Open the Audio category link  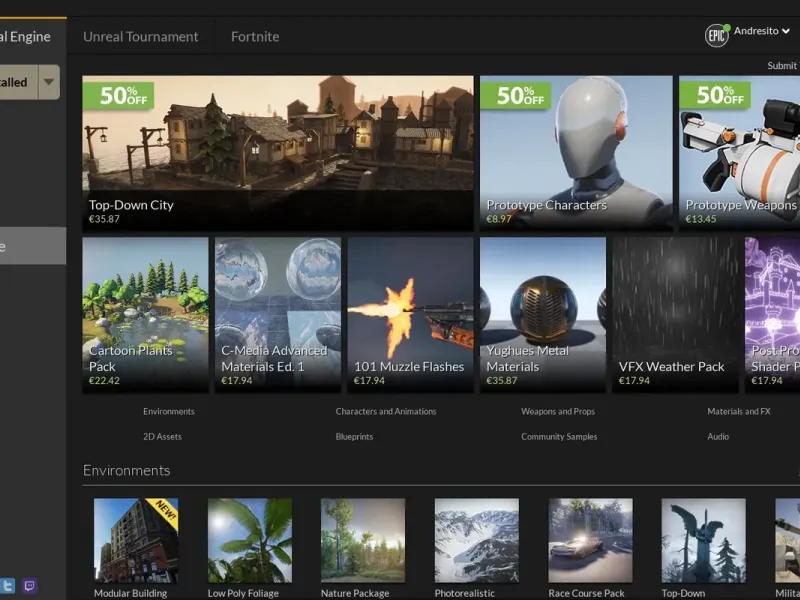718,437
